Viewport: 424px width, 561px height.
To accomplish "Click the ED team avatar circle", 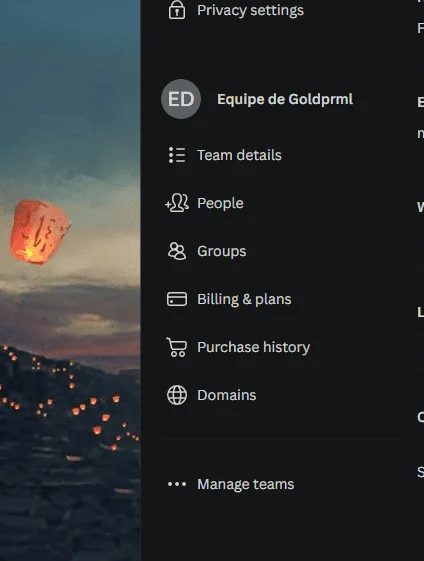I will [181, 99].
